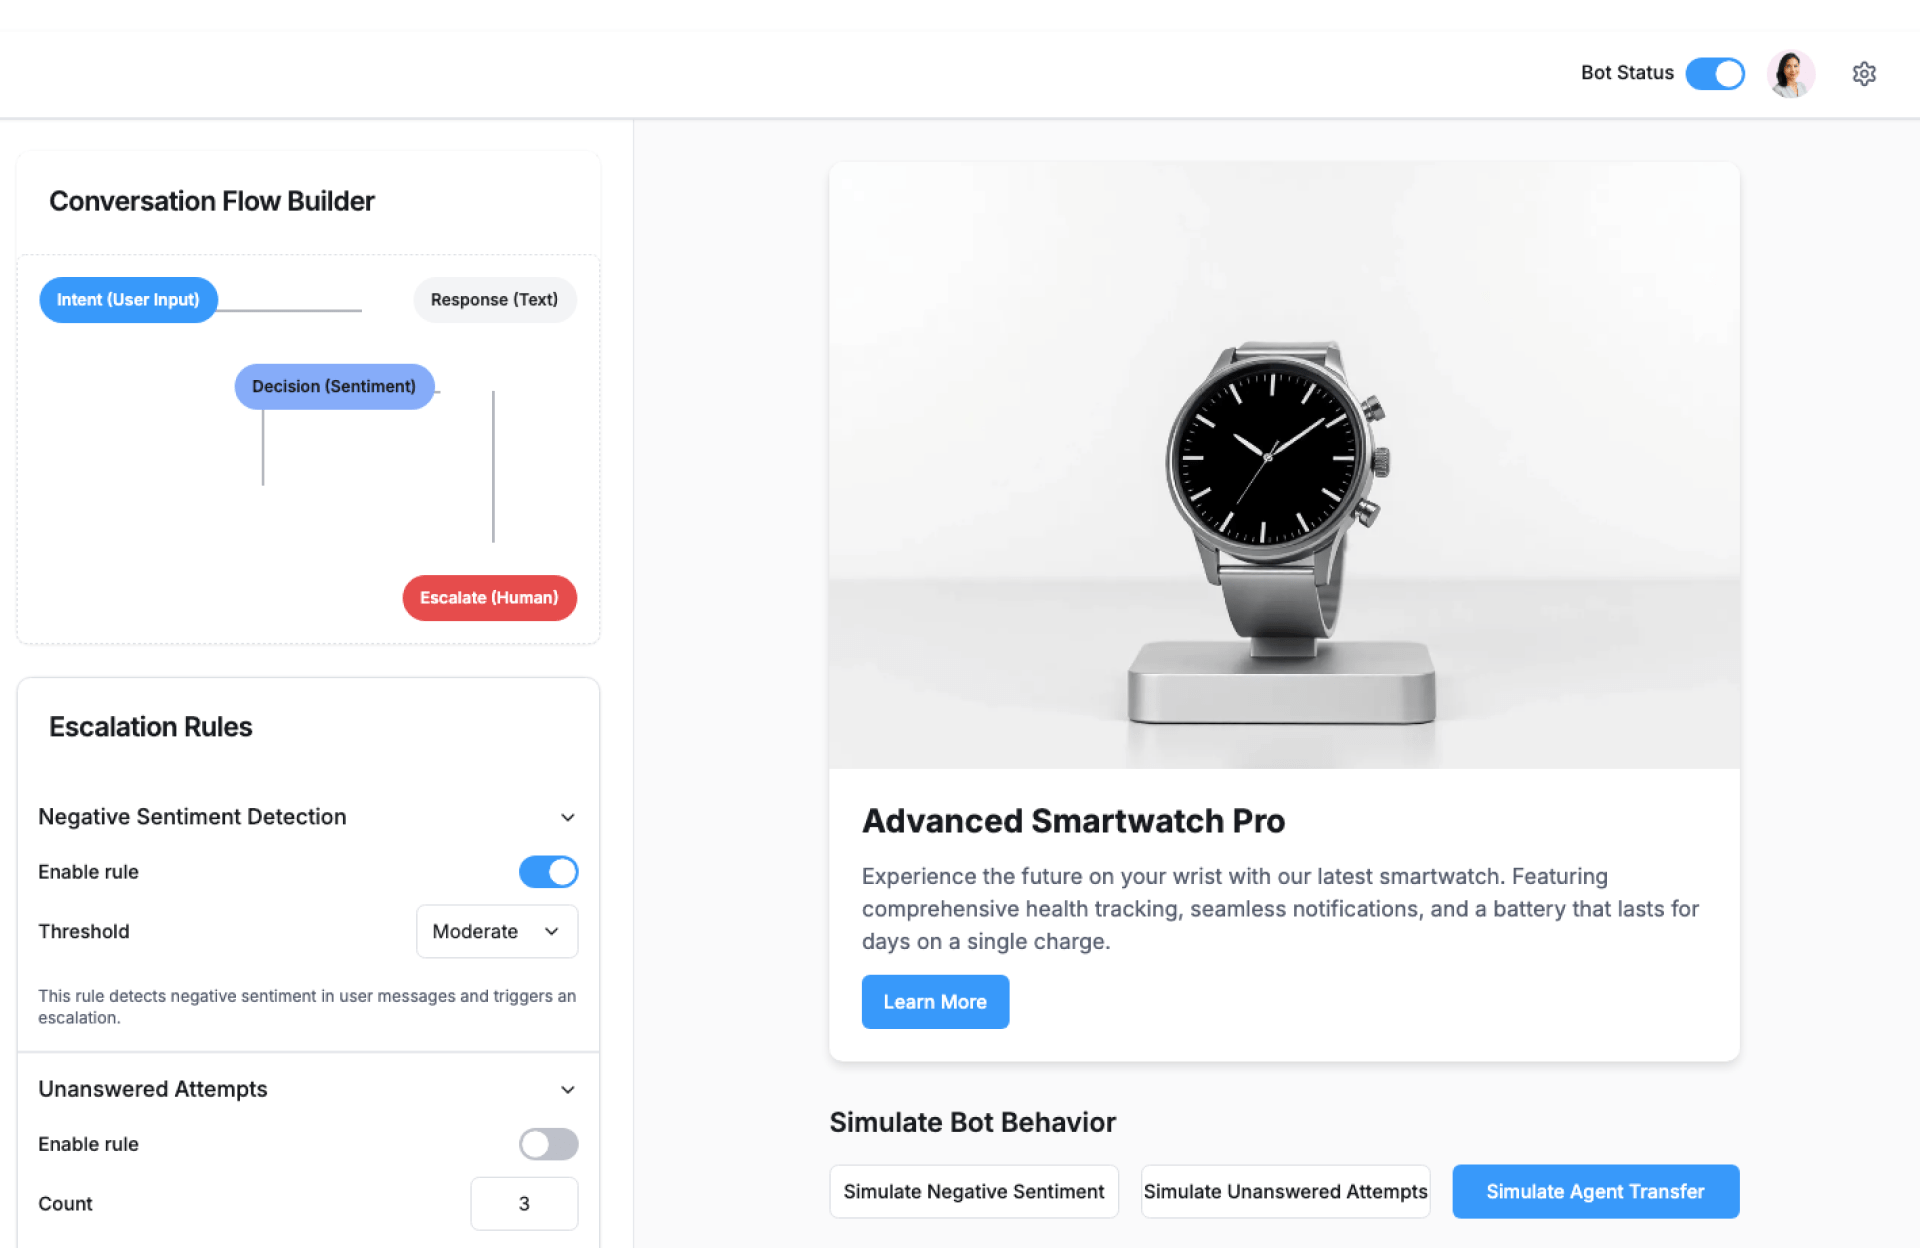
Task: Select the Decision (Sentiment) node
Action: (334, 387)
